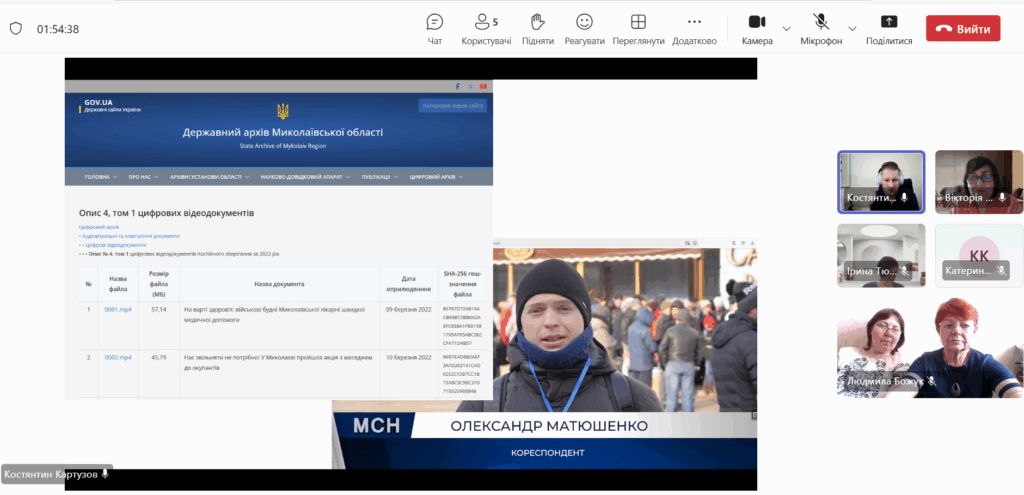Open the НАУКОВО-ДОВІДКОВИЙ АПАРАТ menu
The width and height of the screenshot is (1024, 495).
click(x=305, y=177)
